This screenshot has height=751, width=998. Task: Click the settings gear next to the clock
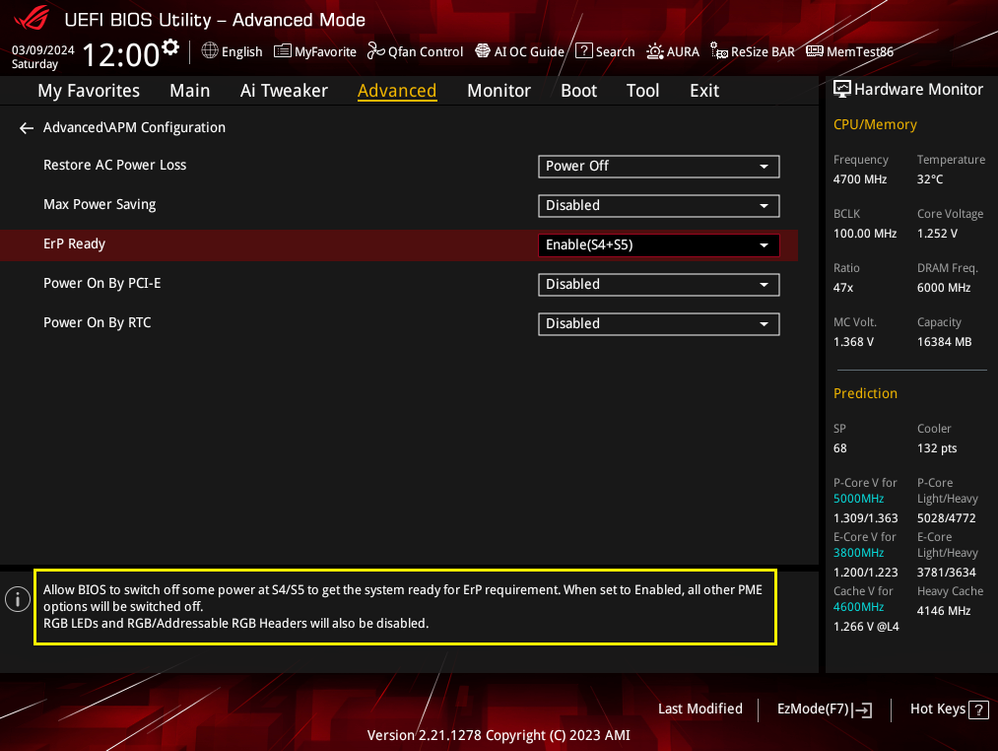pyautogui.click(x=170, y=47)
